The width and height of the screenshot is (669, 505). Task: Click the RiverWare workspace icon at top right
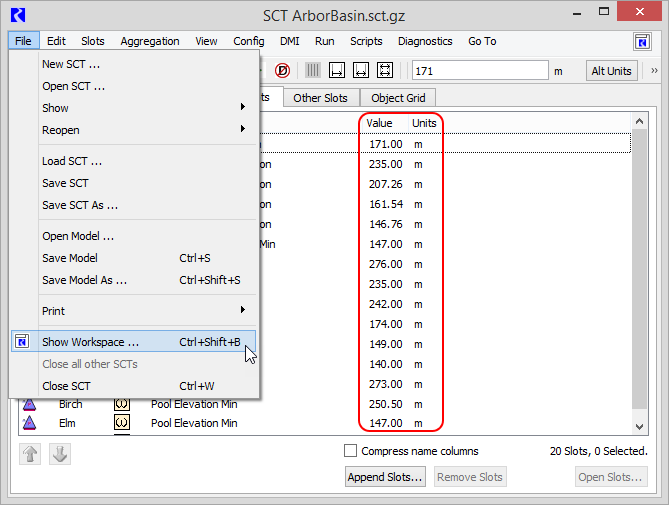(x=643, y=42)
